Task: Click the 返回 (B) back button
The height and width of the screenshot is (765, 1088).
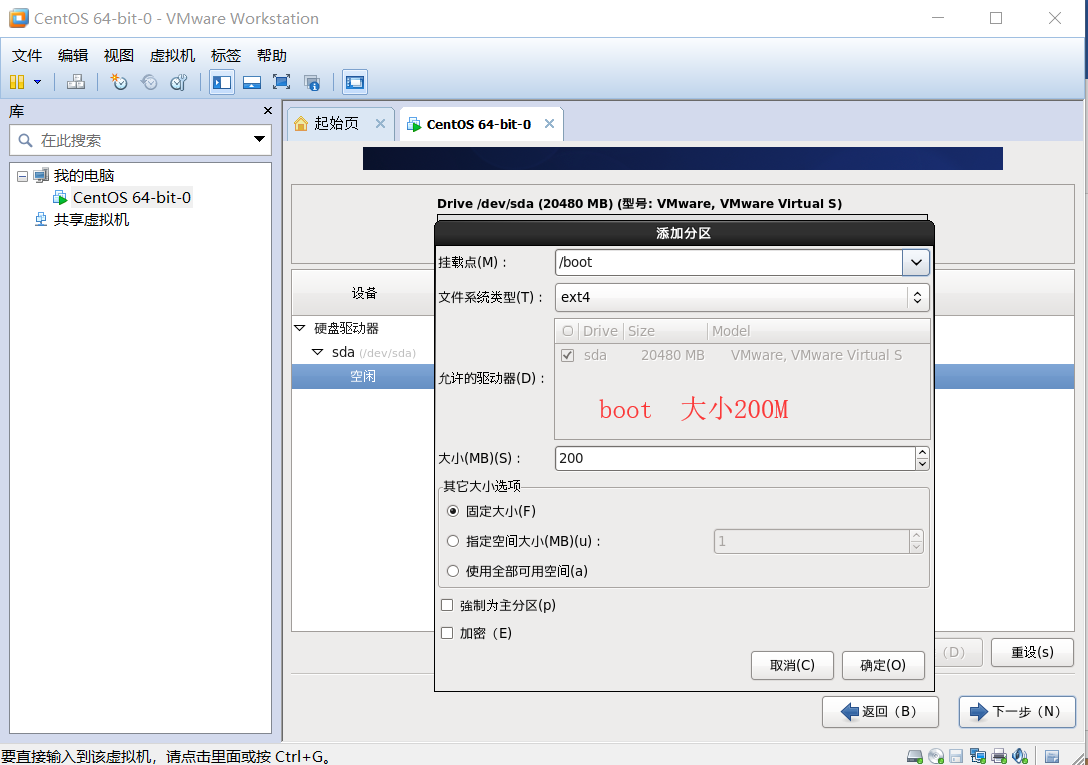Action: 881,712
